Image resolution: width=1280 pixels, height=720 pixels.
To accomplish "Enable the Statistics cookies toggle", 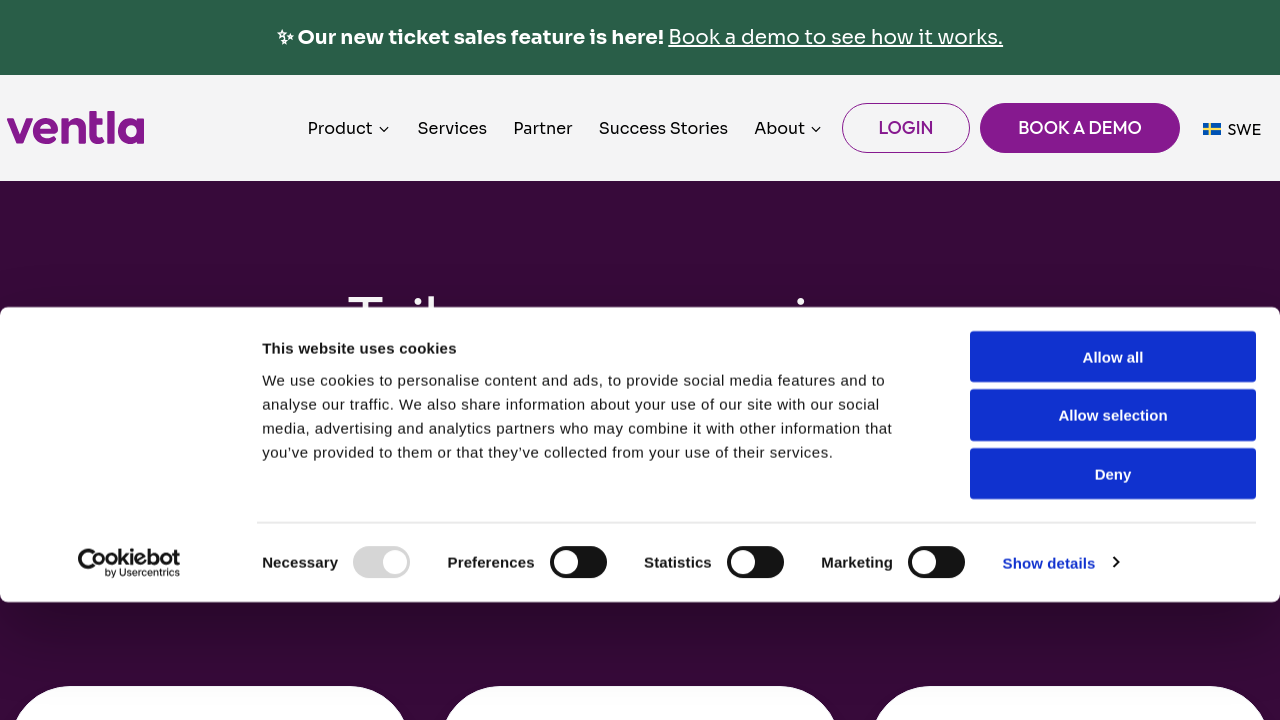I will (755, 562).
